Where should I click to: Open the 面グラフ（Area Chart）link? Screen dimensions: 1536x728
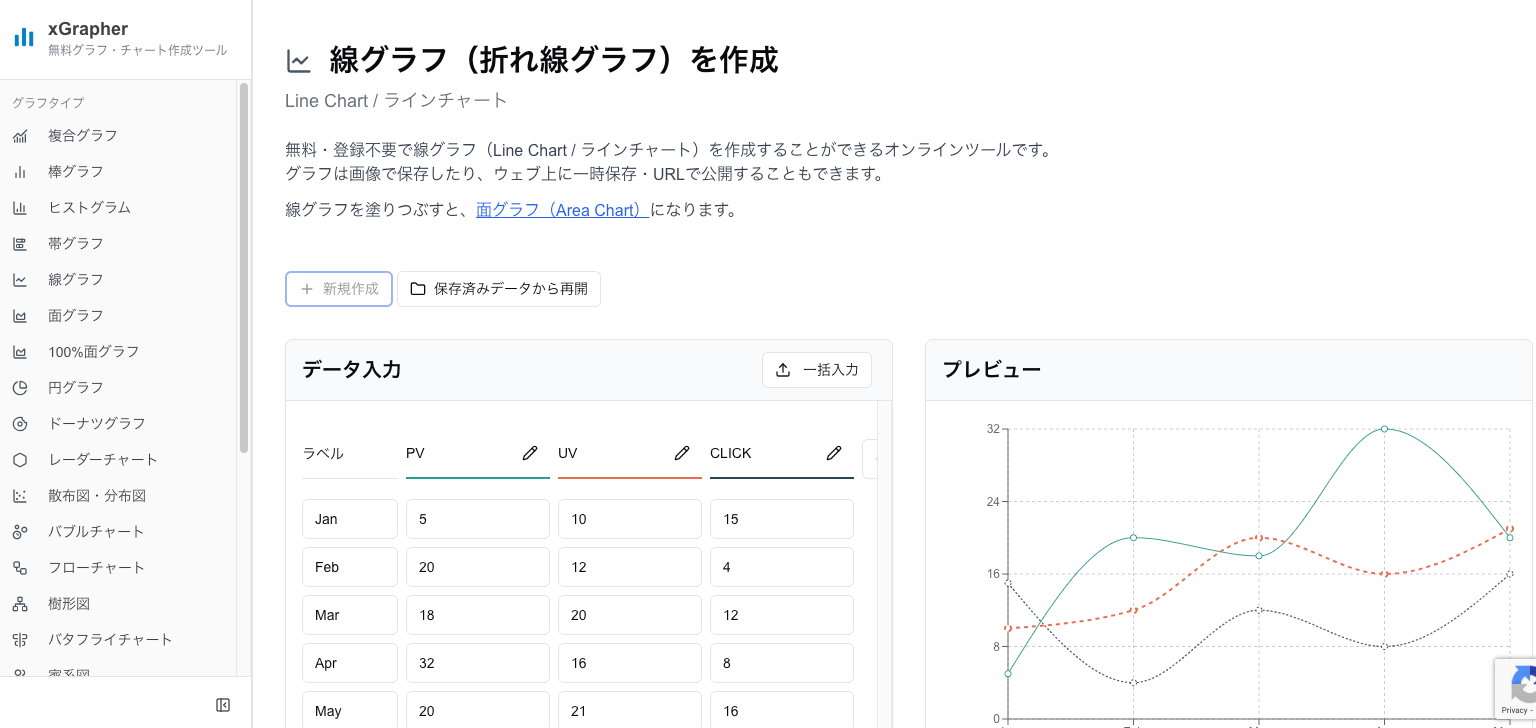pyautogui.click(x=560, y=210)
